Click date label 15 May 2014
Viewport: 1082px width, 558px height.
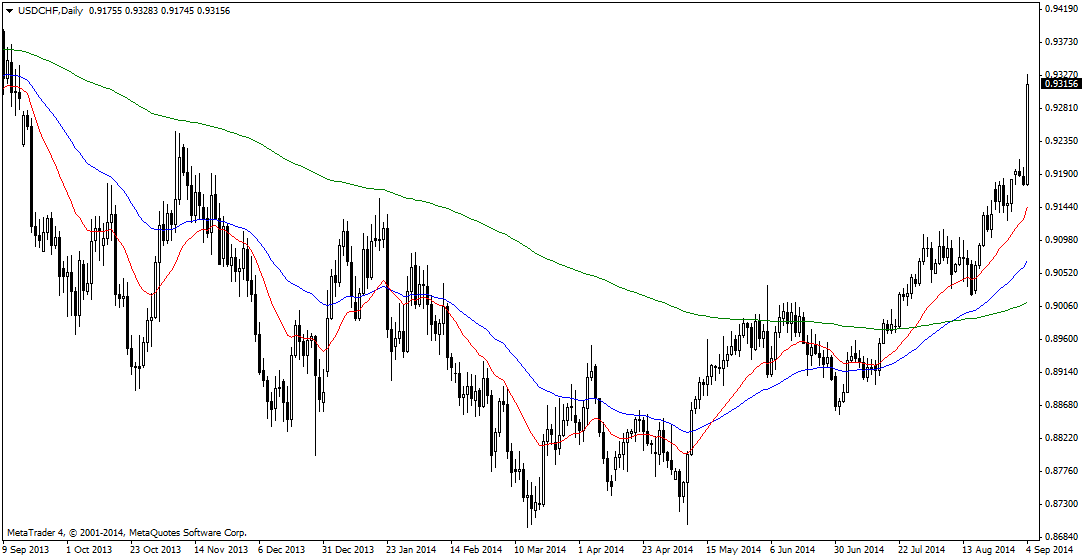tap(732, 550)
